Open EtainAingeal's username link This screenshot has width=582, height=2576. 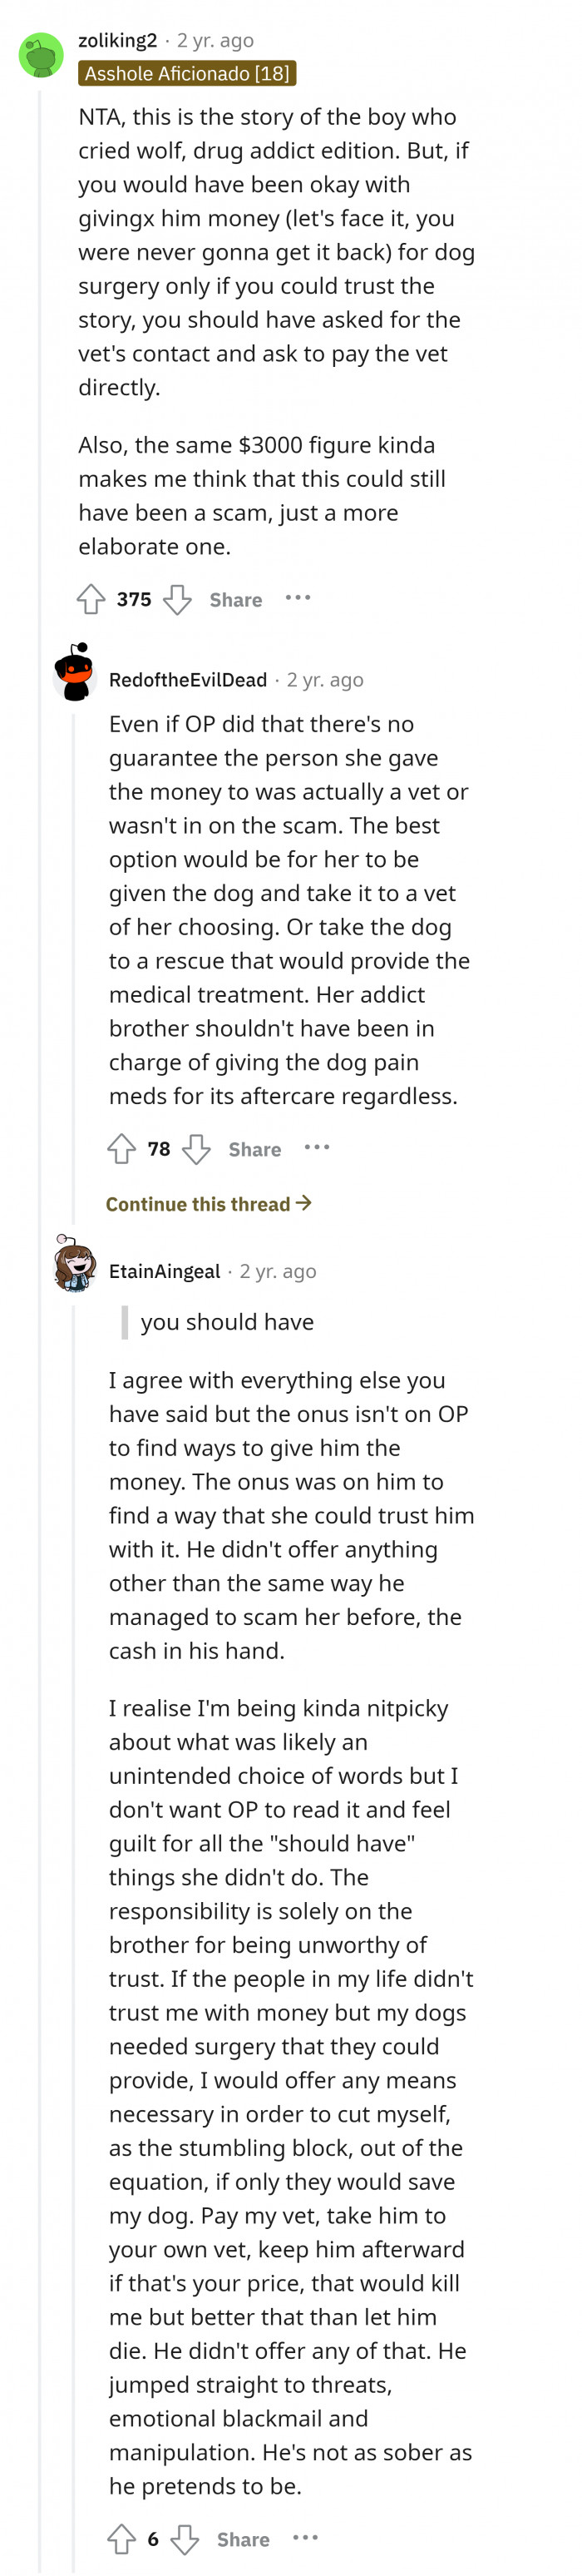coord(164,1271)
